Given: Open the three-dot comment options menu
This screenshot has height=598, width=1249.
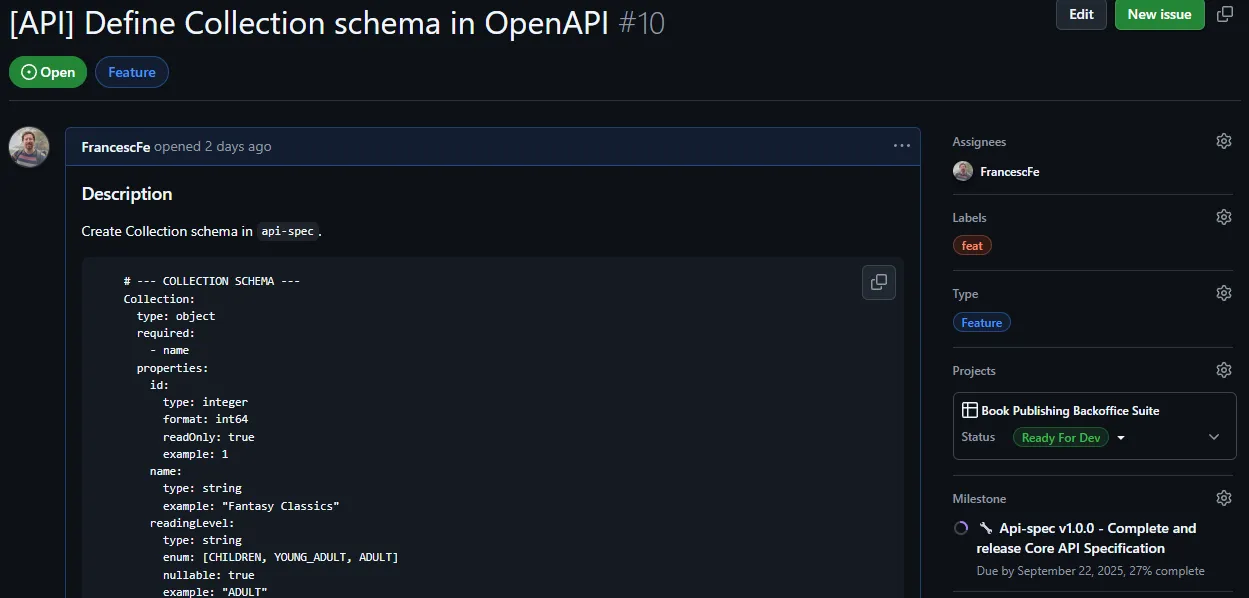Looking at the screenshot, I should [x=902, y=146].
